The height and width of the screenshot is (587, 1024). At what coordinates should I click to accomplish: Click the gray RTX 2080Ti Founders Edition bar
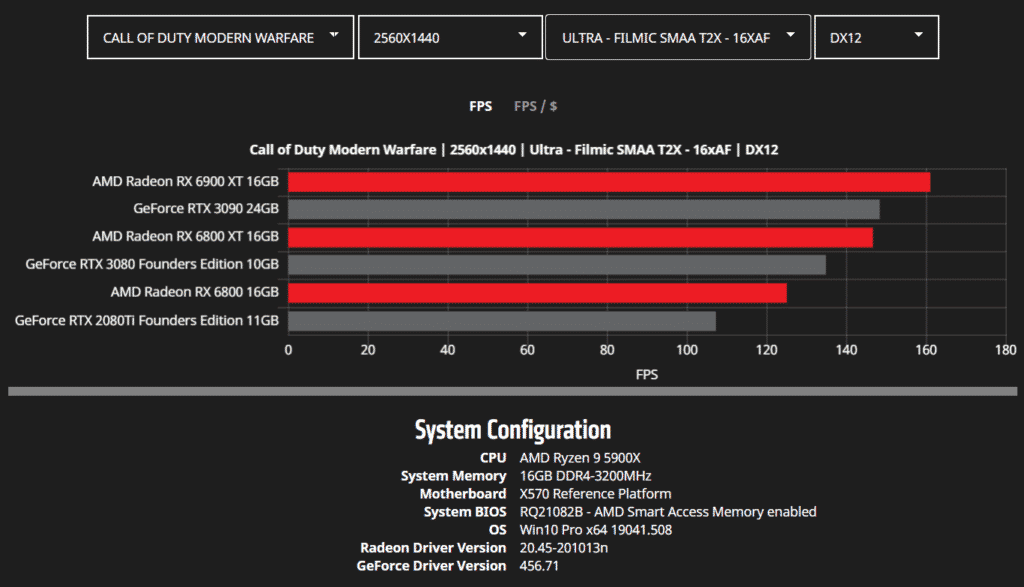(501, 321)
